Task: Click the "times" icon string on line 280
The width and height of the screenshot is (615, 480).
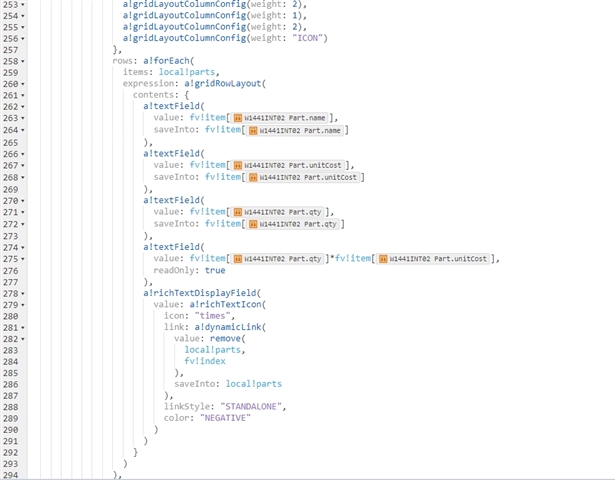Action: coord(212,316)
